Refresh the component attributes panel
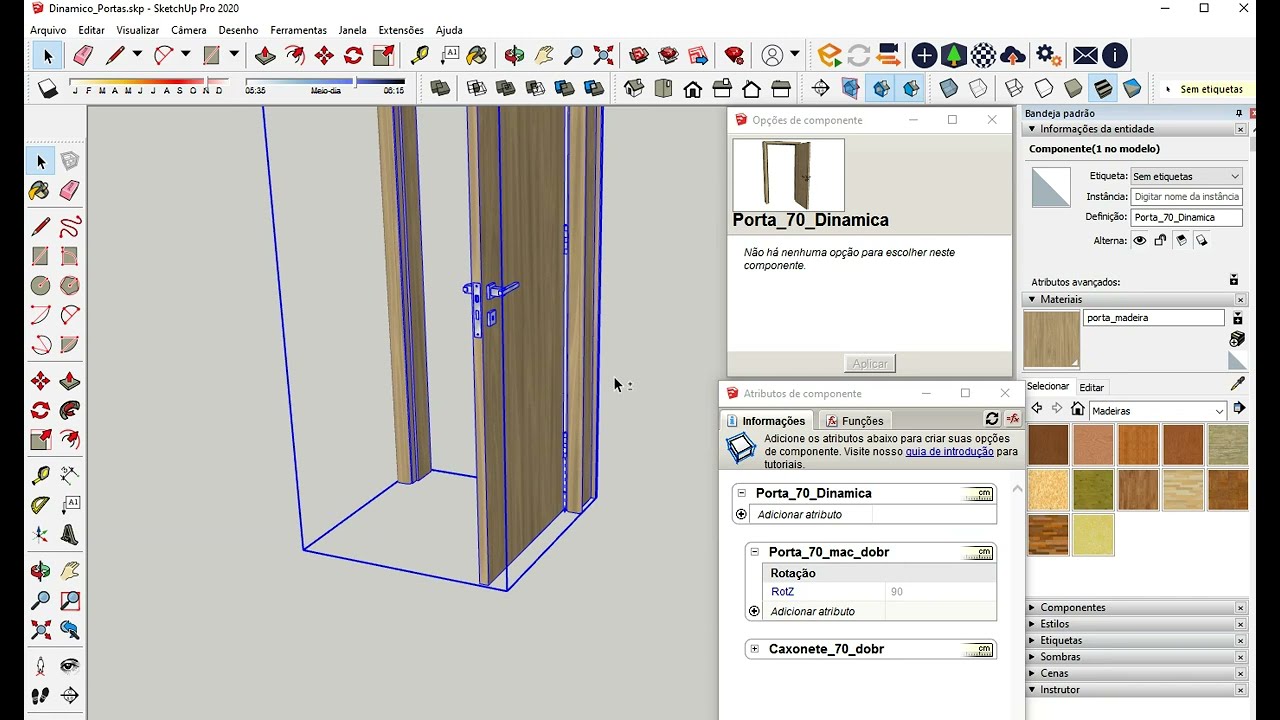 [992, 419]
